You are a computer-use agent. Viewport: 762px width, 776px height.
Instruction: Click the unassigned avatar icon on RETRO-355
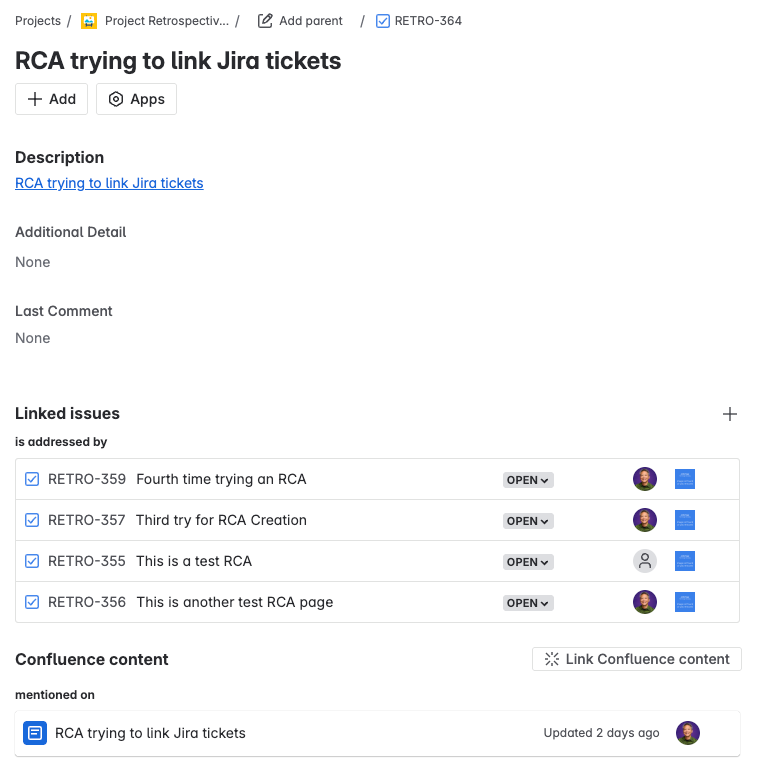(645, 561)
